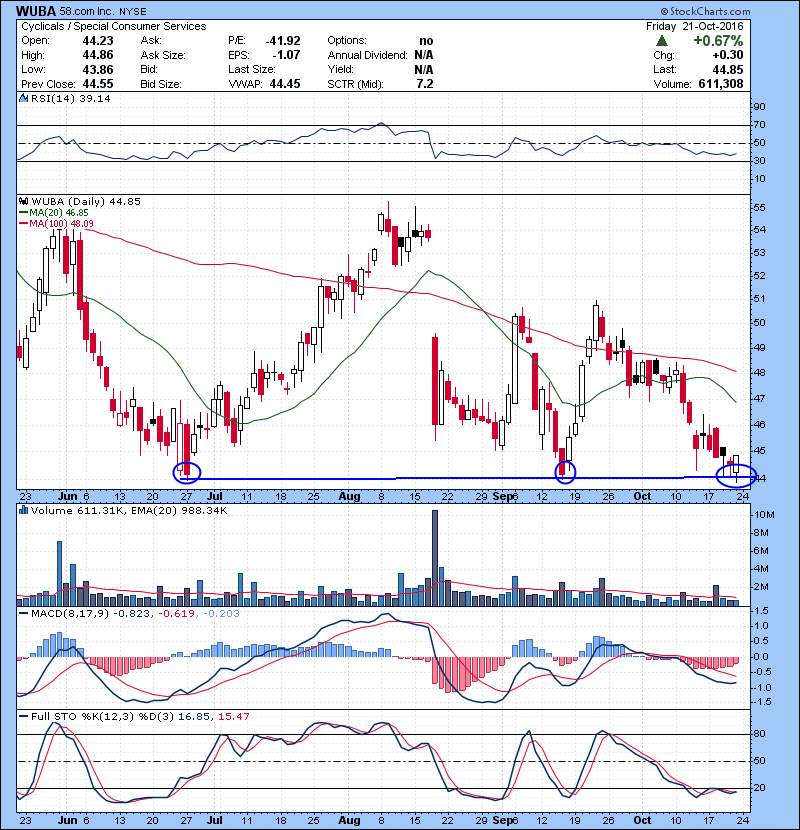The width and height of the screenshot is (800, 830).
Task: Click the +0.67% percent change
Action: pyautogui.click(x=718, y=41)
